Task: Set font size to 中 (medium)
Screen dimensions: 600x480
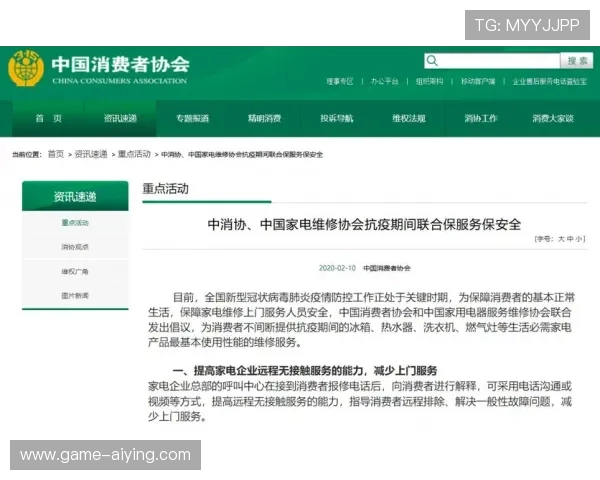Action: point(570,239)
